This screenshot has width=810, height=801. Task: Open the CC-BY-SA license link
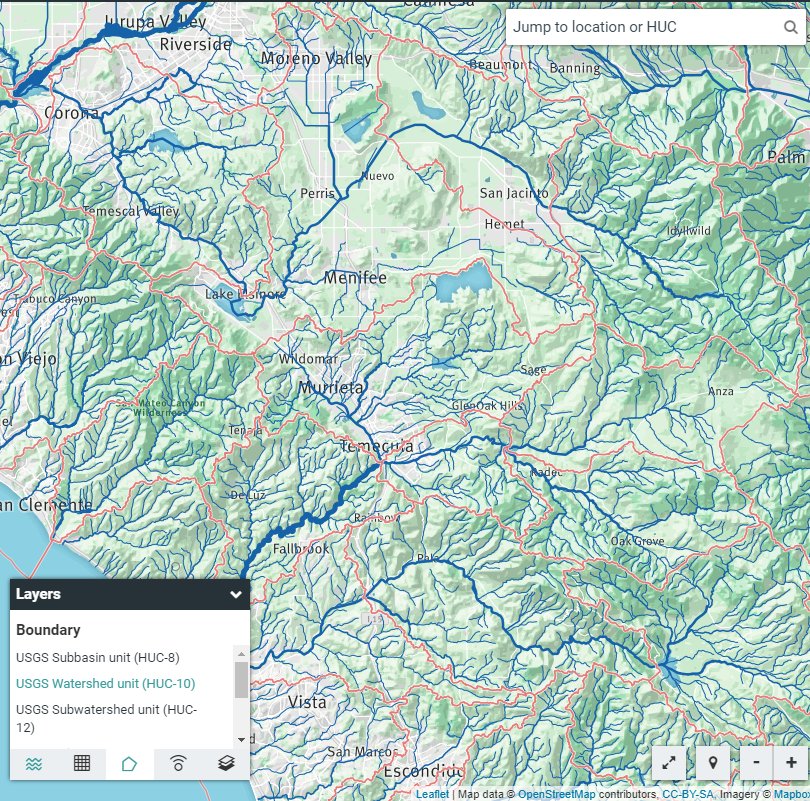(688, 794)
